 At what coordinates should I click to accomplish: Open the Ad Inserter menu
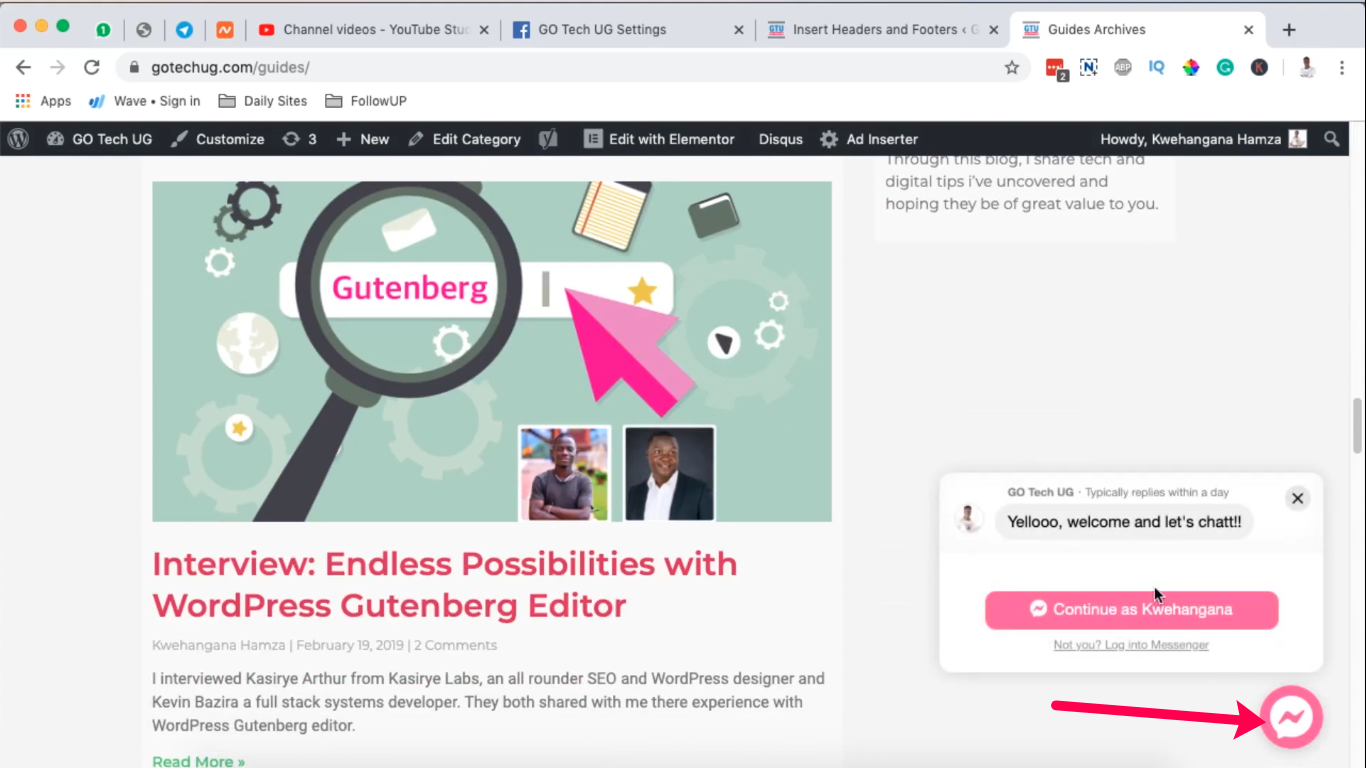pos(869,139)
